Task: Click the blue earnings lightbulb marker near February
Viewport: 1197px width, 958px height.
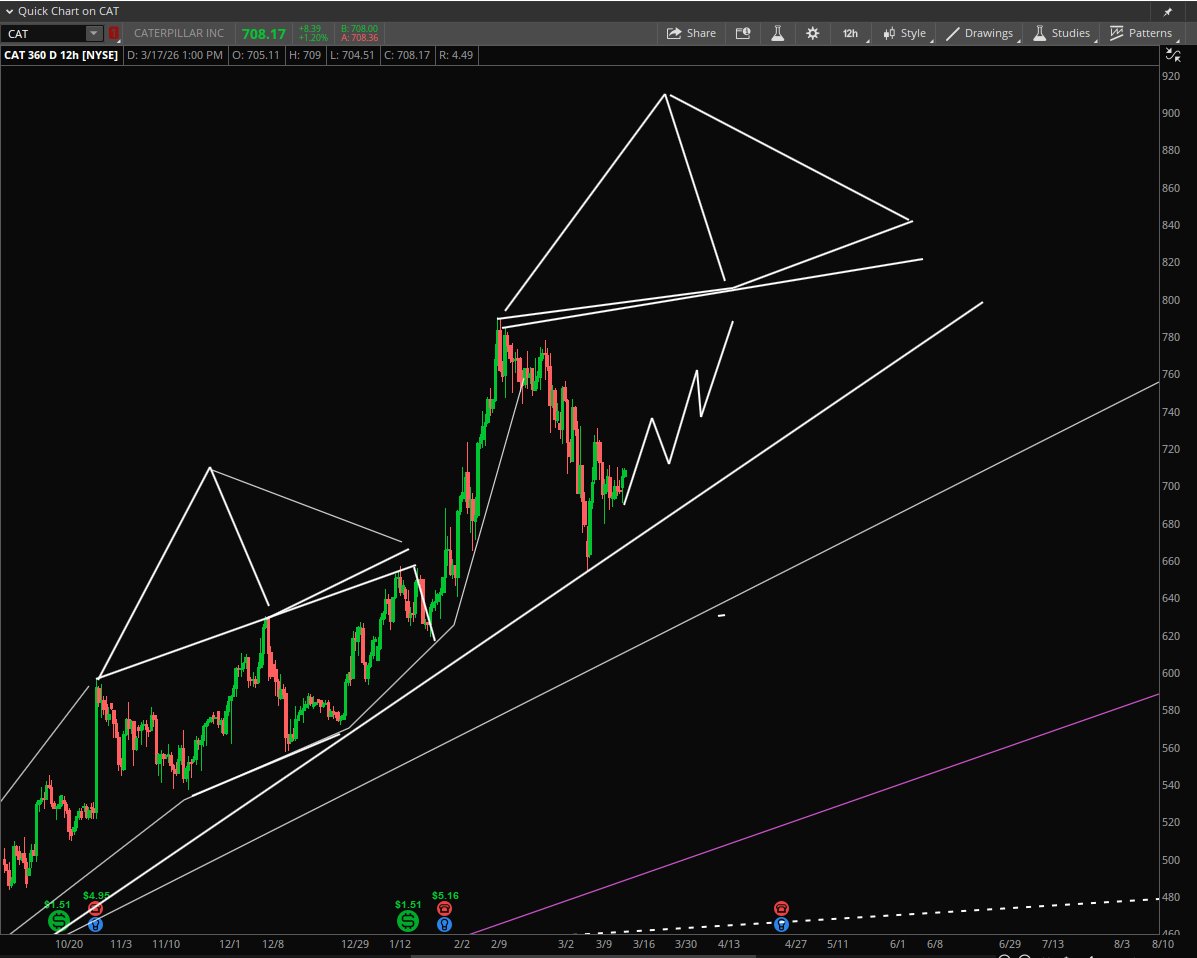Action: 443,924
